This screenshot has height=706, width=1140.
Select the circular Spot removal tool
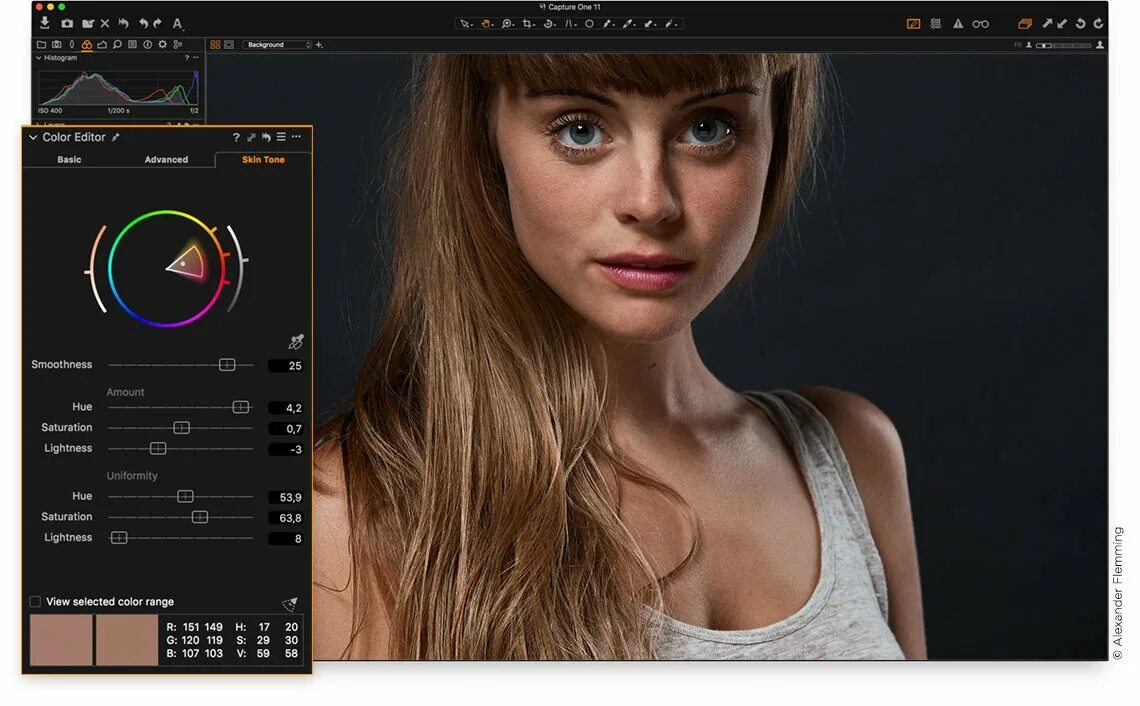(589, 24)
